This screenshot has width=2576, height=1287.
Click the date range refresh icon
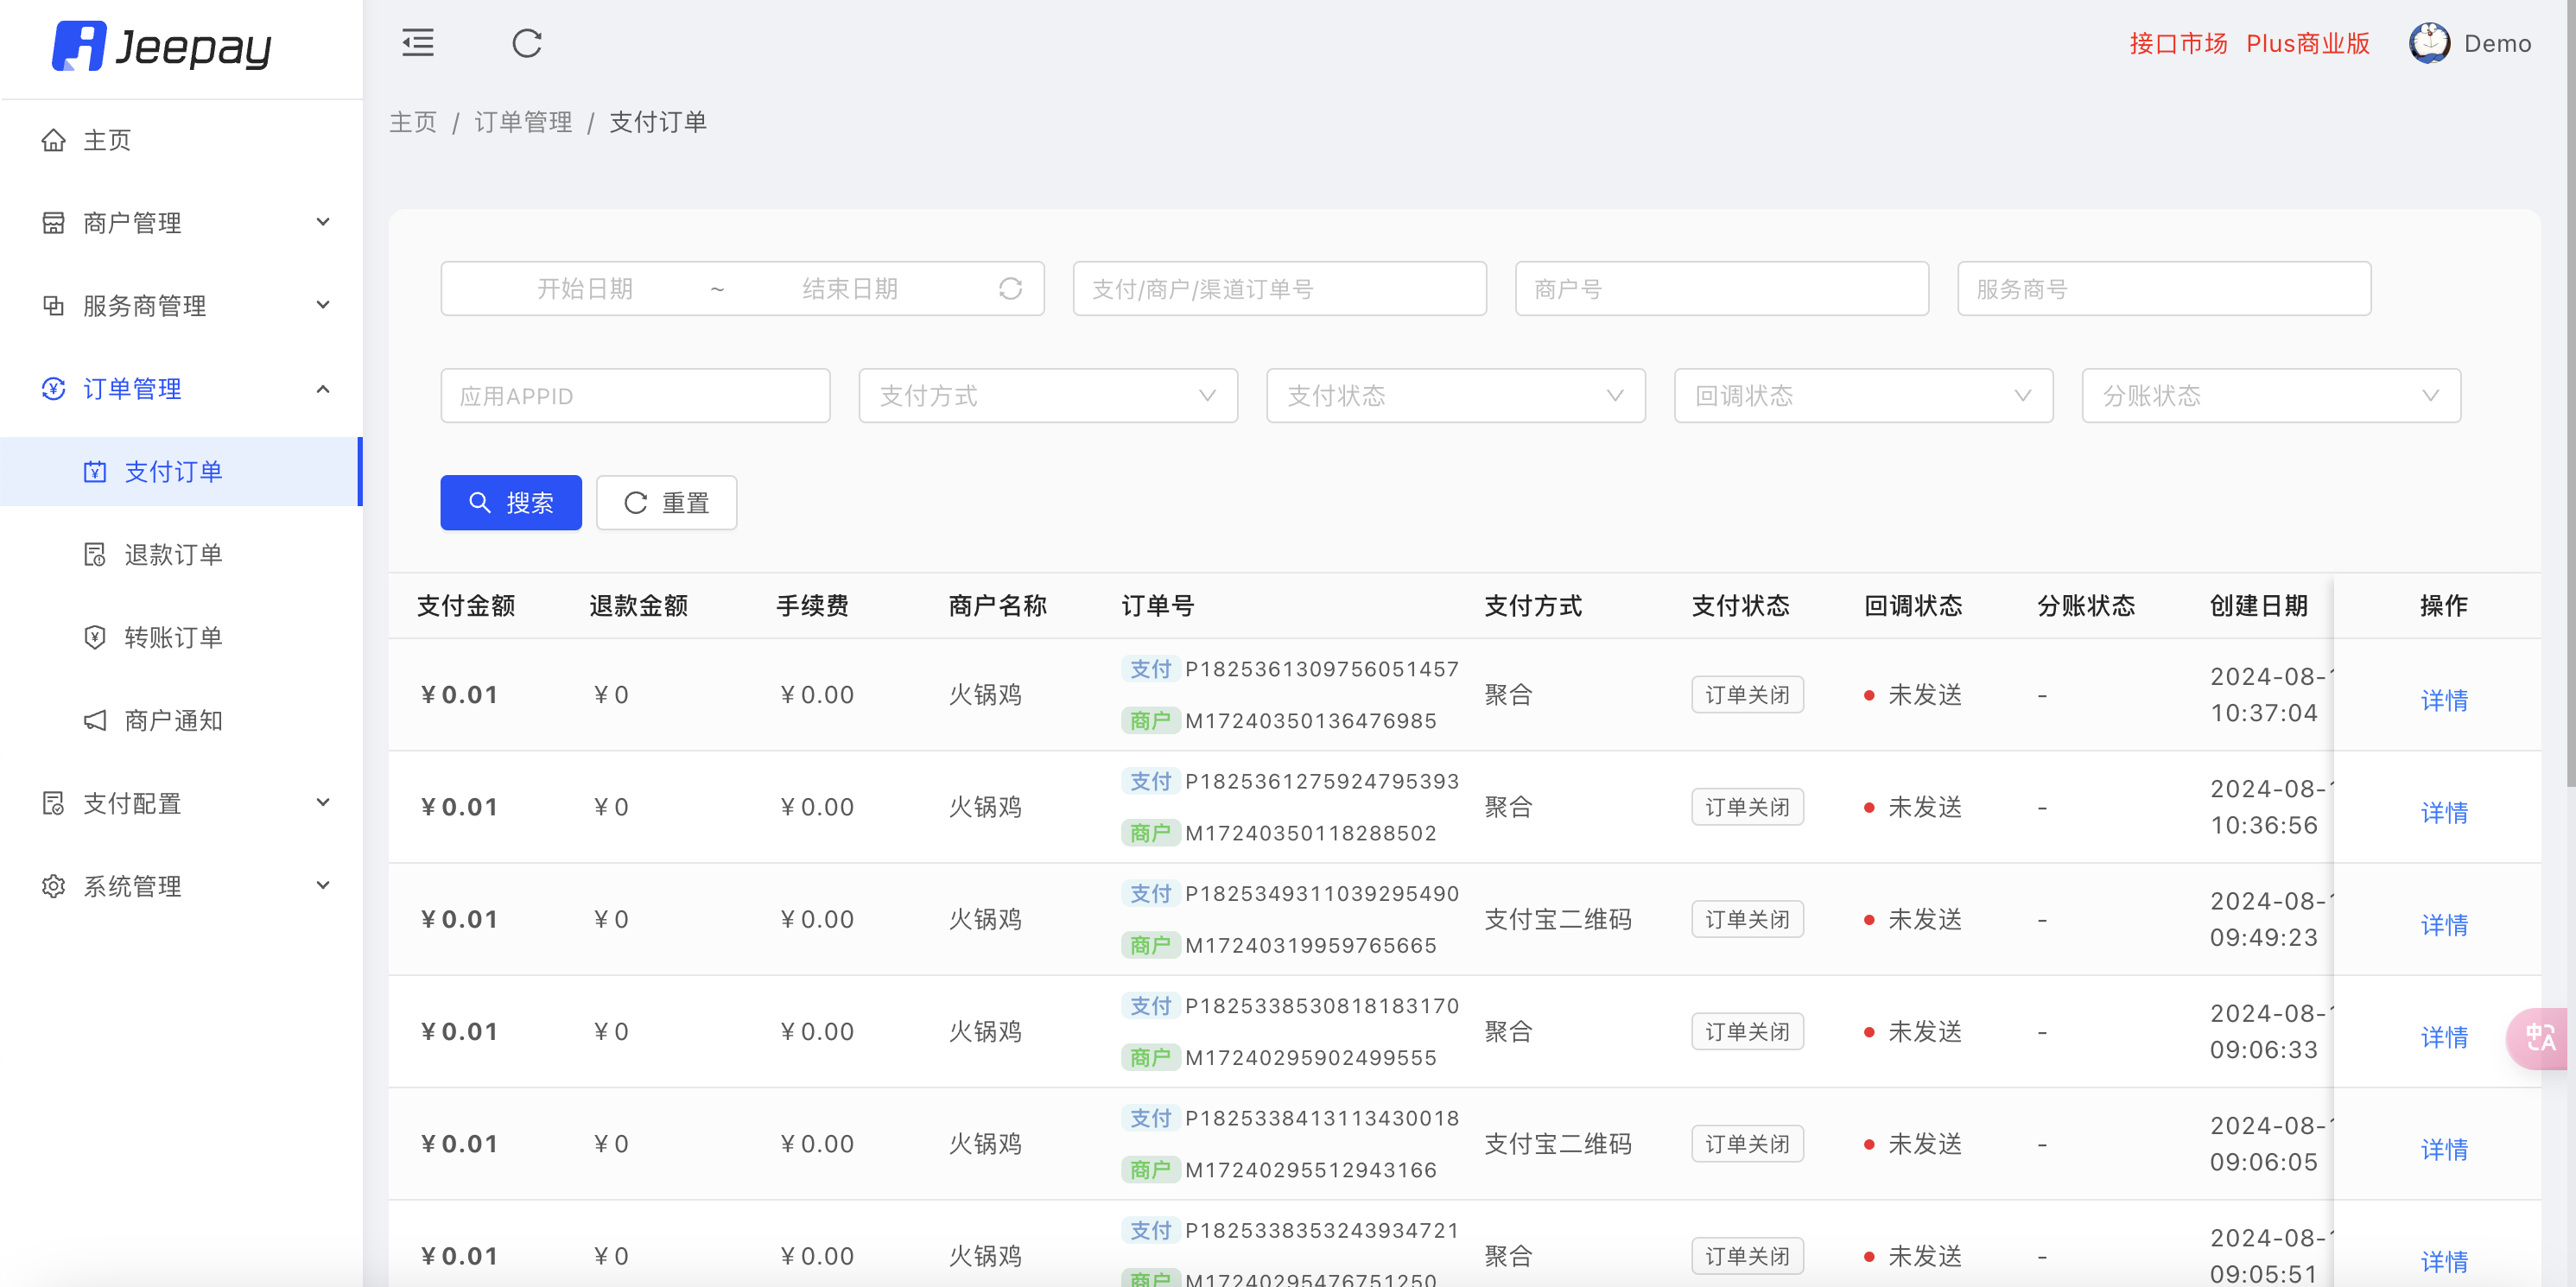pyautogui.click(x=1010, y=289)
